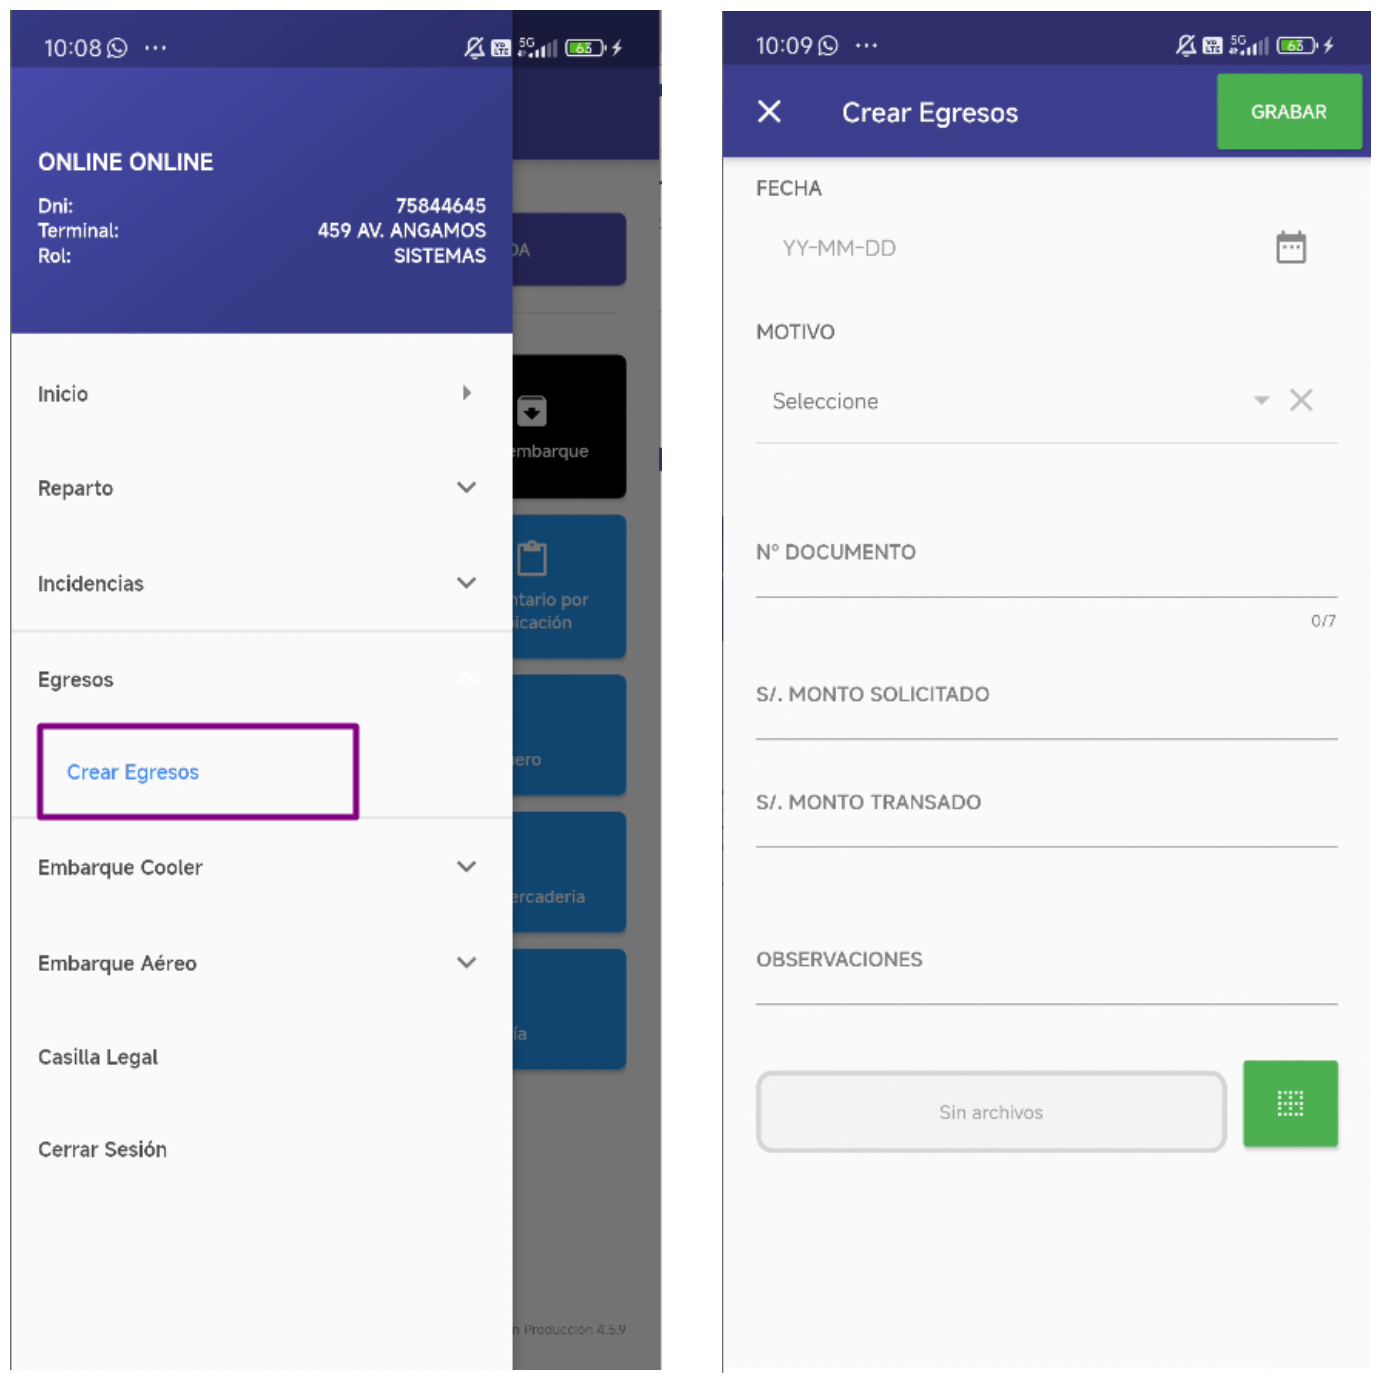Image resolution: width=1380 pixels, height=1383 pixels.
Task: Tap the WhatsApp notification icon in left status bar
Action: click(118, 47)
